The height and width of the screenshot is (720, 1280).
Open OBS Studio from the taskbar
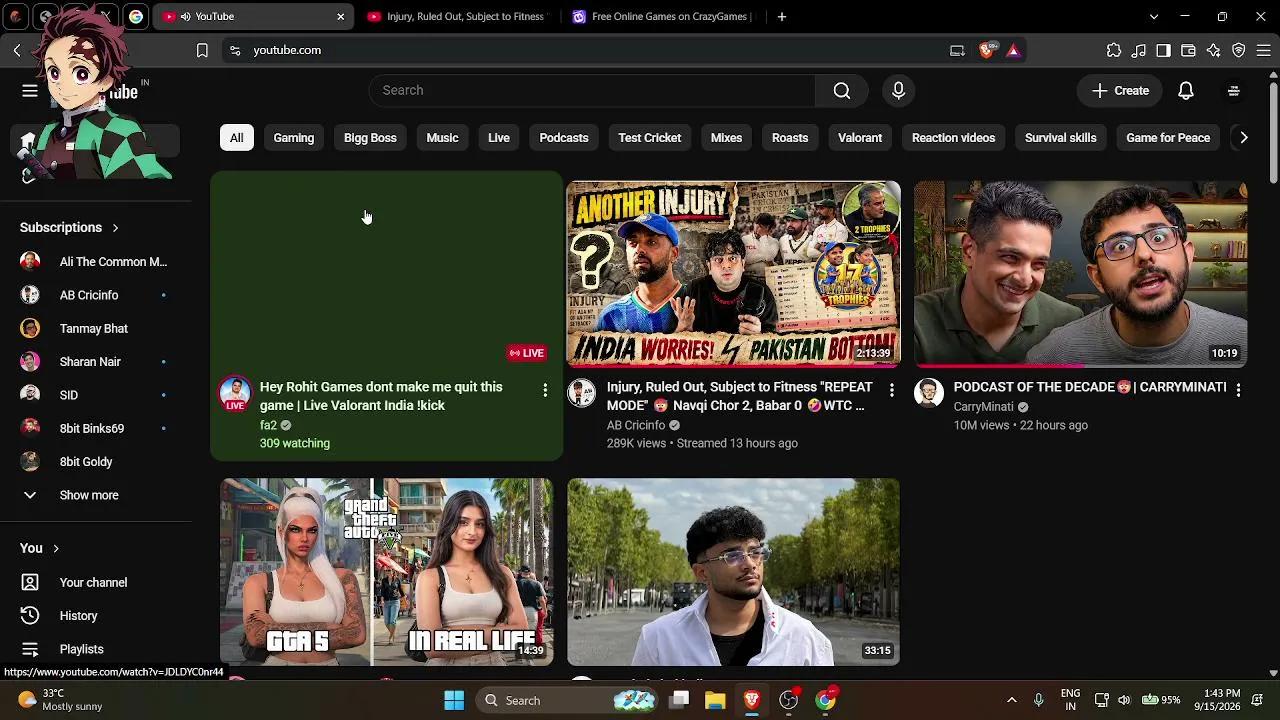[789, 700]
